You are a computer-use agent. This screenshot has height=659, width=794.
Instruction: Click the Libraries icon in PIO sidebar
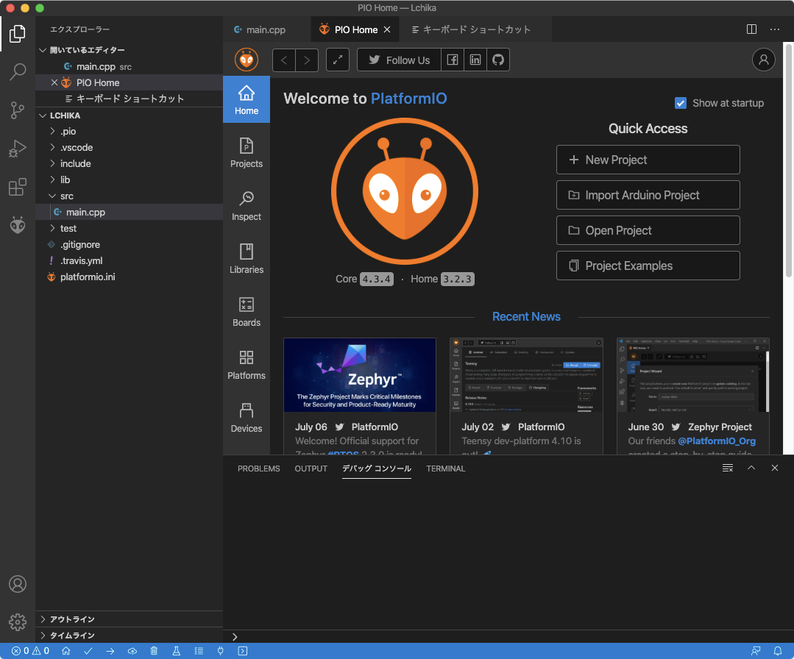246,258
